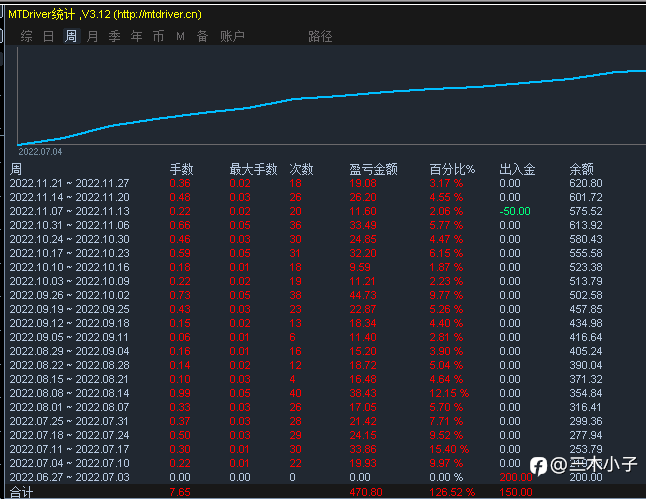Click the 15.40 % percentage value
The image size is (646, 499).
(x=449, y=449)
